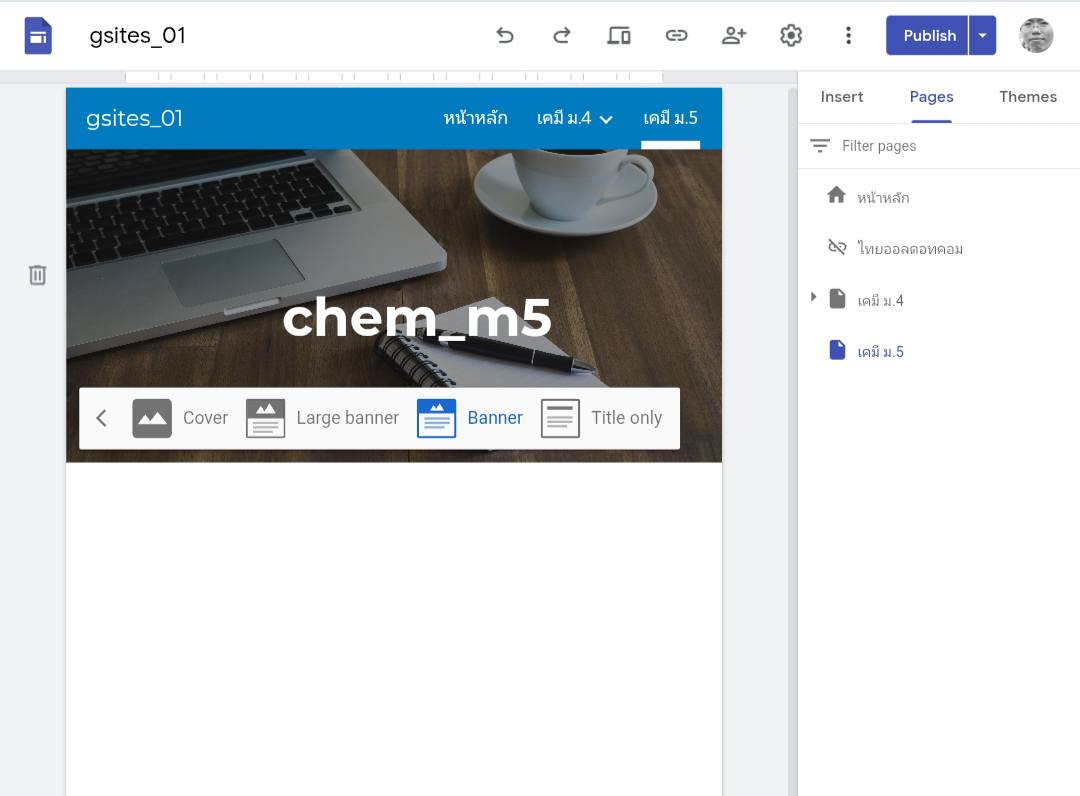Open Google Sites home logo

pyautogui.click(x=38, y=36)
